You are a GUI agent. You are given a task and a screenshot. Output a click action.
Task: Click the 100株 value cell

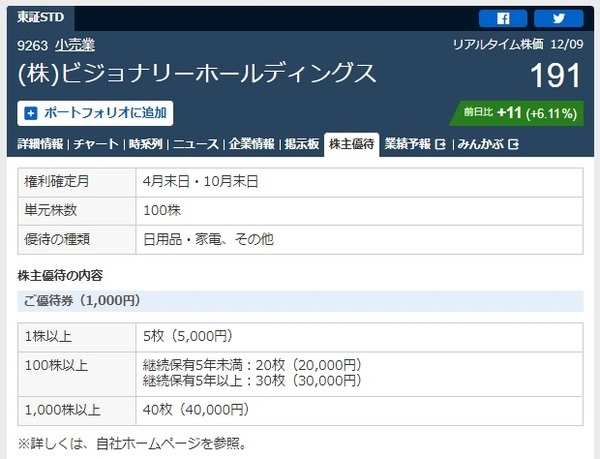359,211
